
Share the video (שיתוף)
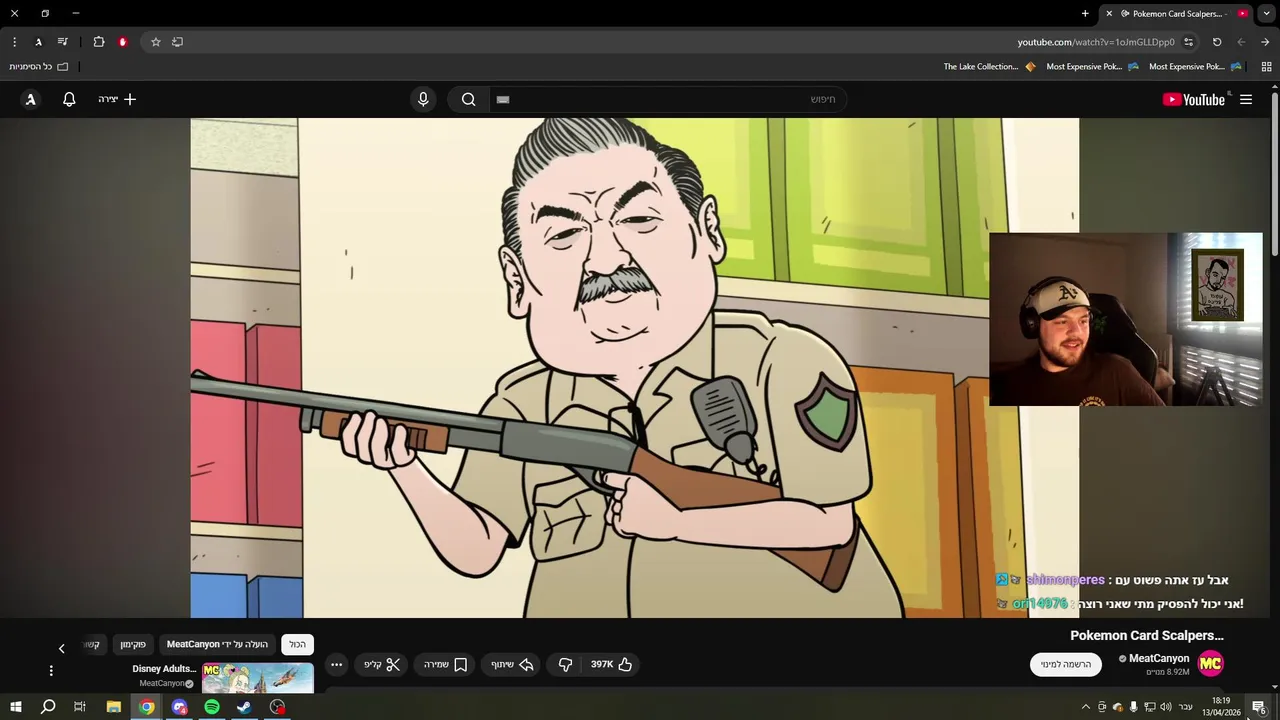tap(511, 664)
